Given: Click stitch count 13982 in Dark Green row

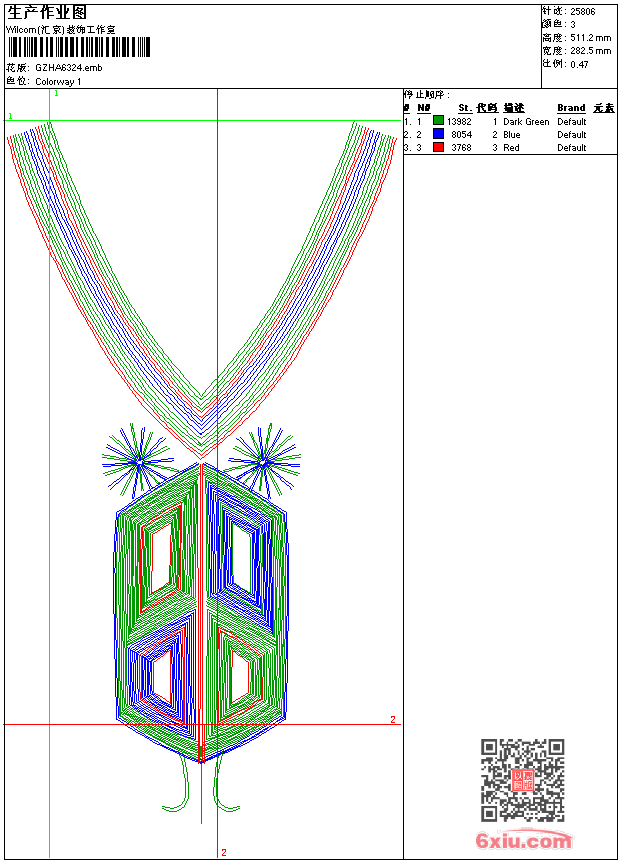Looking at the screenshot, I should coord(459,122).
